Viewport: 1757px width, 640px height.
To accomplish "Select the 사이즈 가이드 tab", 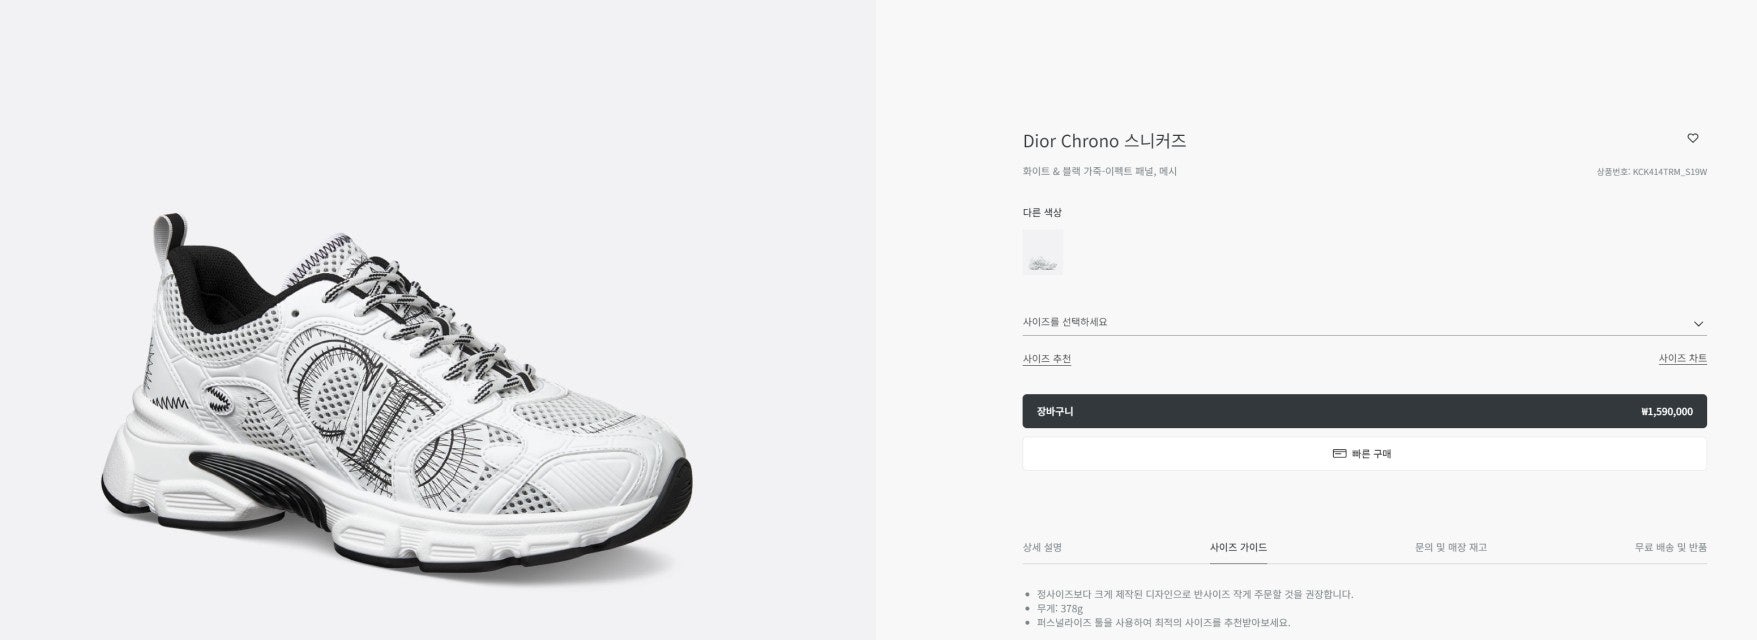I will point(1238,547).
